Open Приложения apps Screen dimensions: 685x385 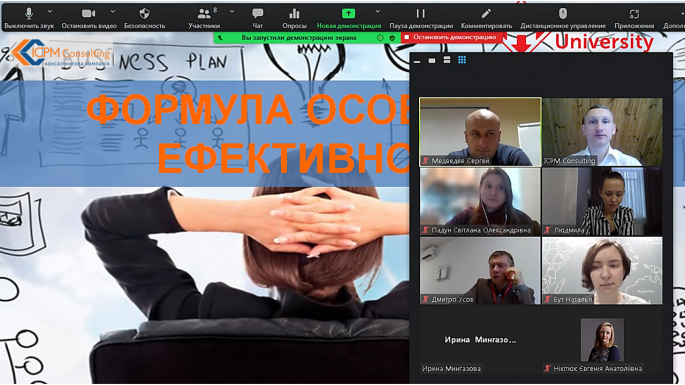point(634,18)
